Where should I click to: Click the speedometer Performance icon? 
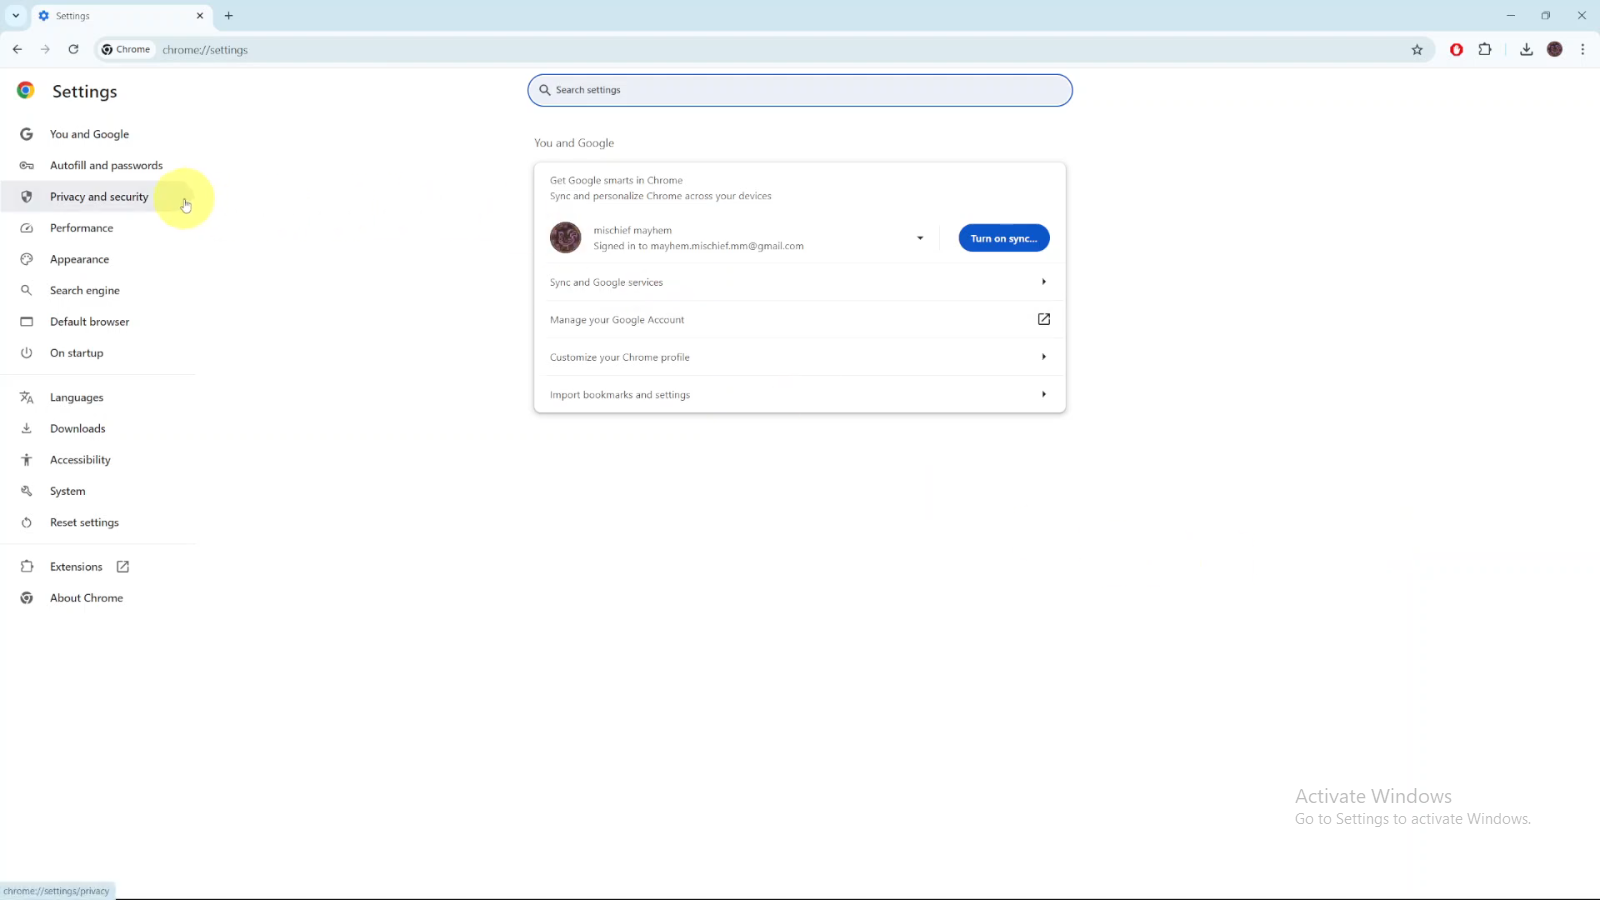click(x=27, y=228)
